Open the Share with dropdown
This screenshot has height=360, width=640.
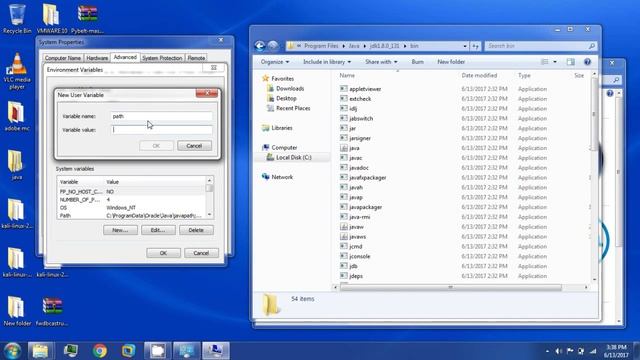381,62
